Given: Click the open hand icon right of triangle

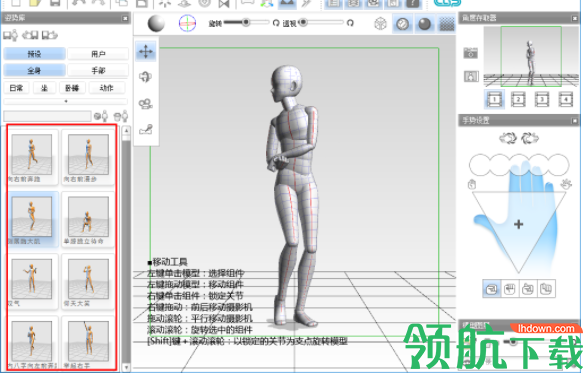Looking at the screenshot, I should click(x=566, y=184).
